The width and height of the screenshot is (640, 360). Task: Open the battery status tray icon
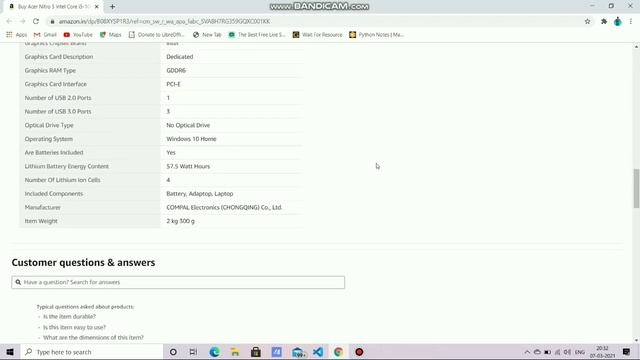click(x=547, y=352)
